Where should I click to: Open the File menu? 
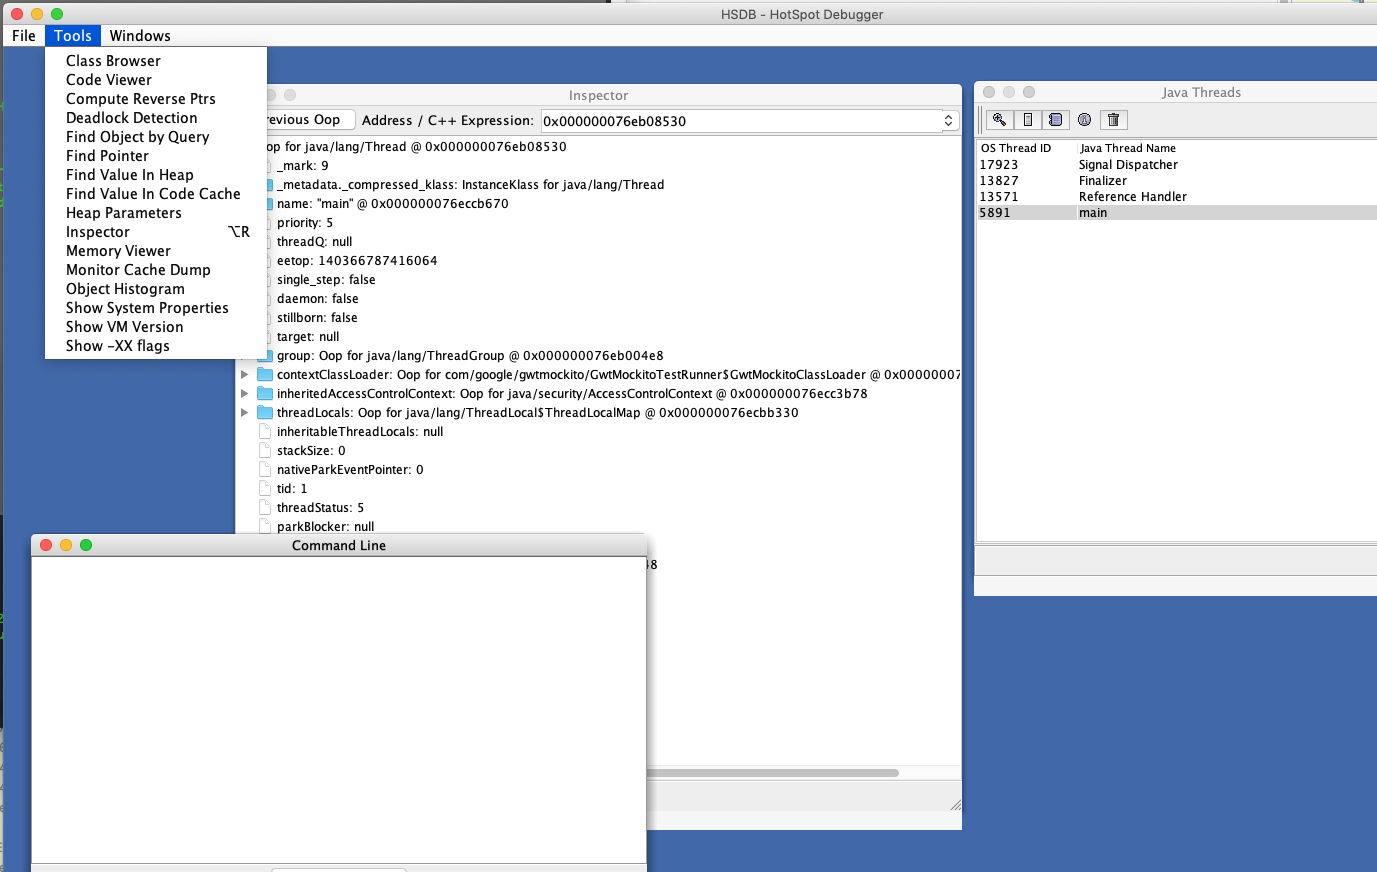coord(24,36)
